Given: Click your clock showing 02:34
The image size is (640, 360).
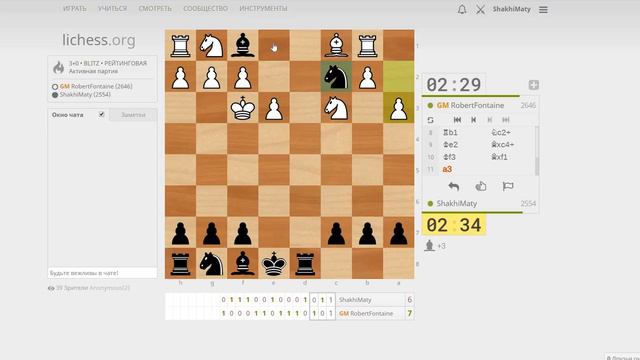Looking at the screenshot, I should [453, 225].
